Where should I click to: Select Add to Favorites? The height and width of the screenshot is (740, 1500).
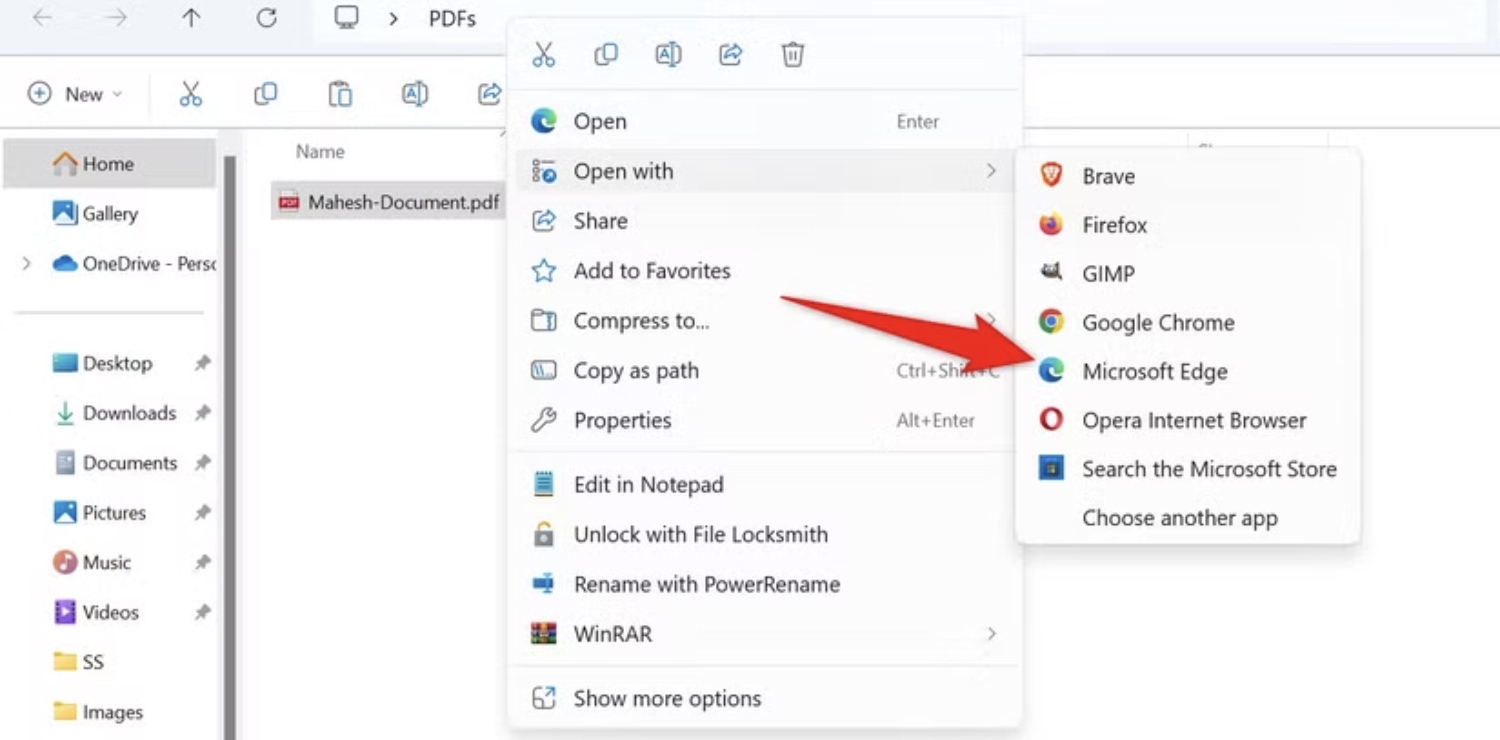point(764,271)
